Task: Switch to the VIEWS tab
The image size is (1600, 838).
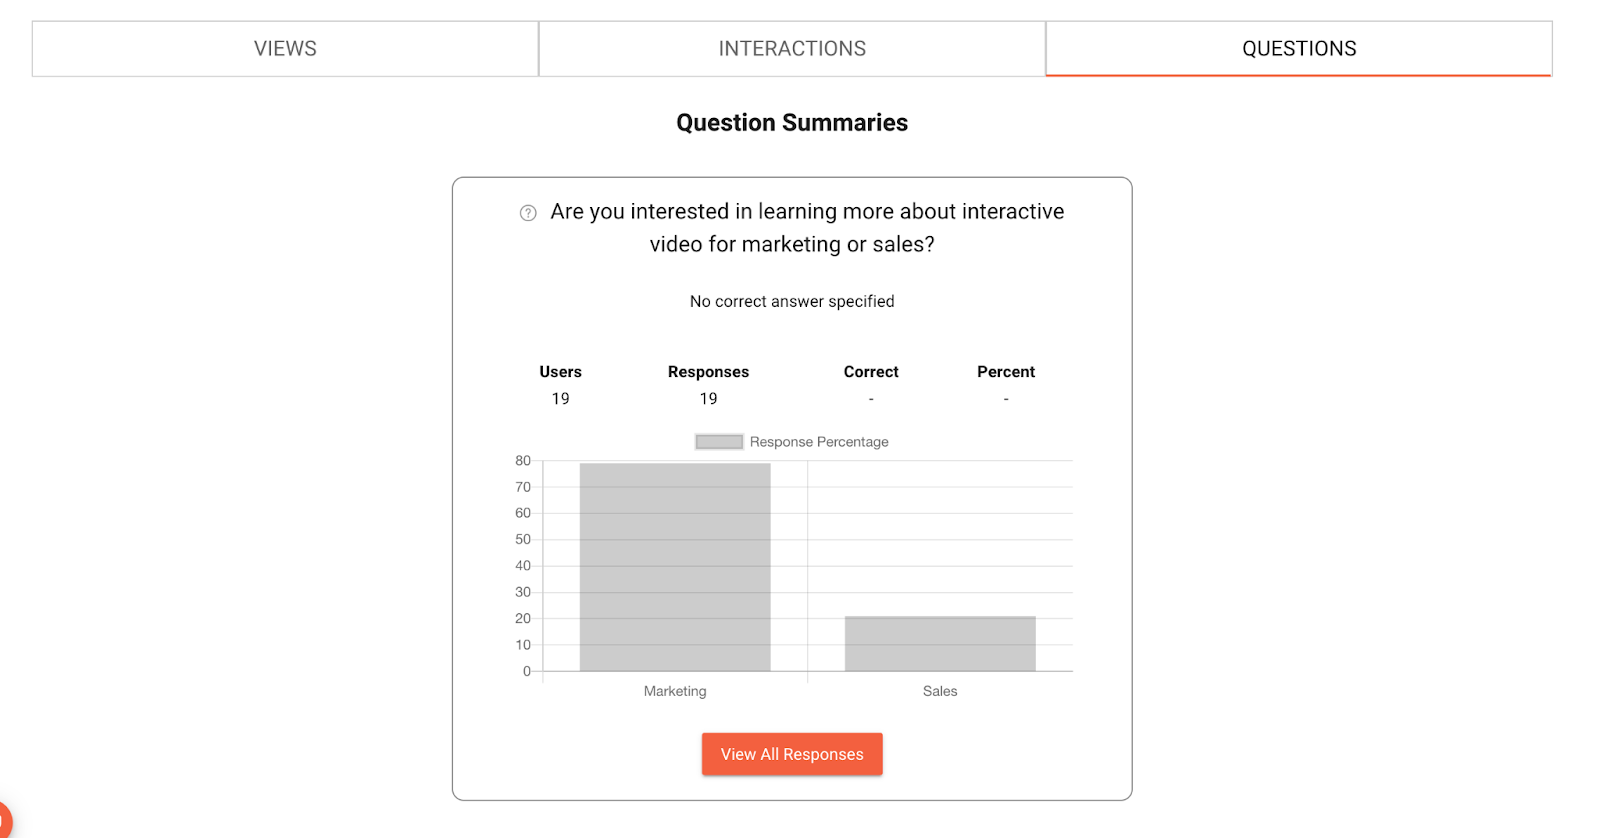Action: [285, 49]
